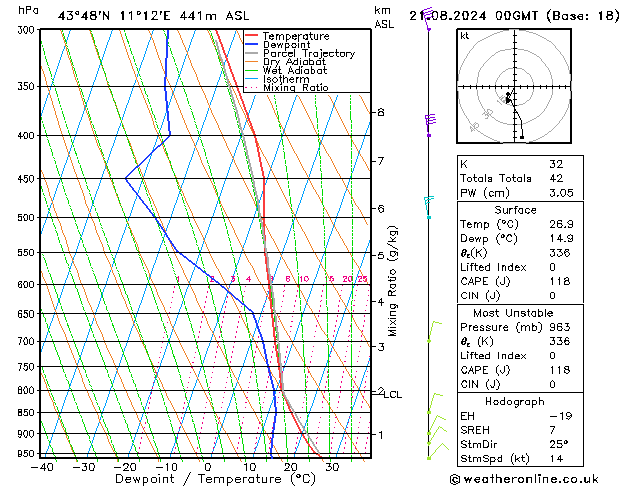Click the vertical Mixing Ratio (g/kg) label
This screenshot has width=629, height=486.
coord(392,281)
